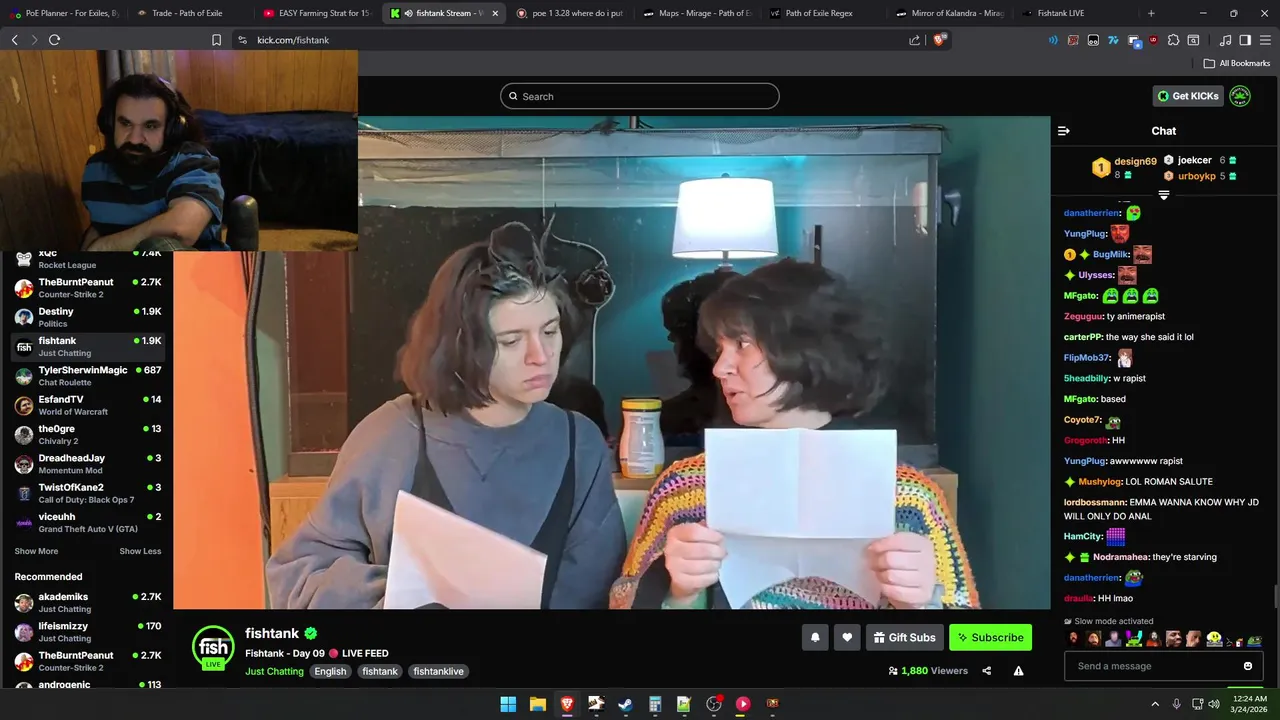The height and width of the screenshot is (720, 1280).
Task: Open a new browser tab
Action: pyautogui.click(x=1151, y=13)
